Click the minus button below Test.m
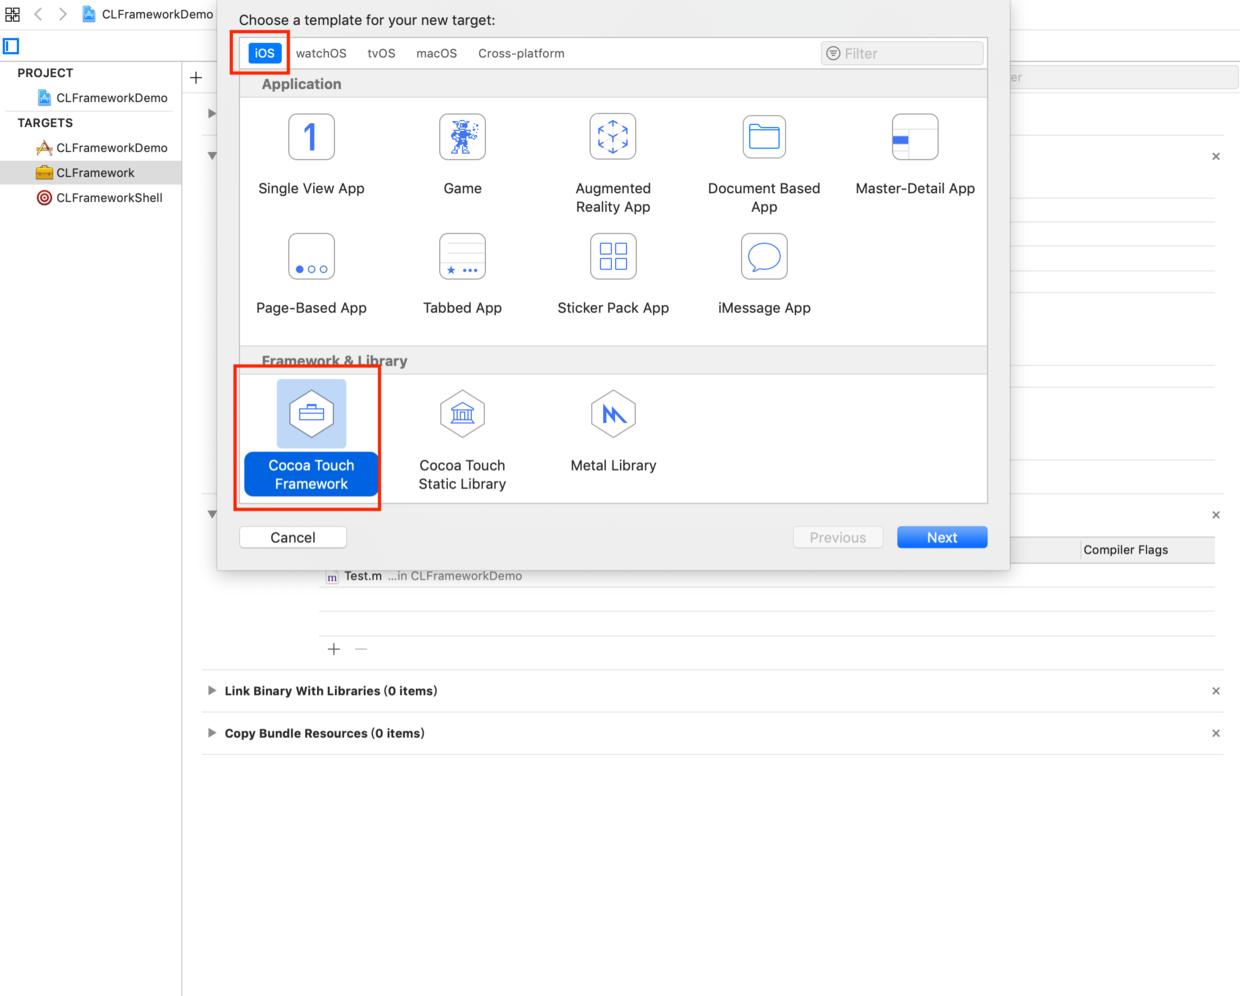 coord(361,649)
